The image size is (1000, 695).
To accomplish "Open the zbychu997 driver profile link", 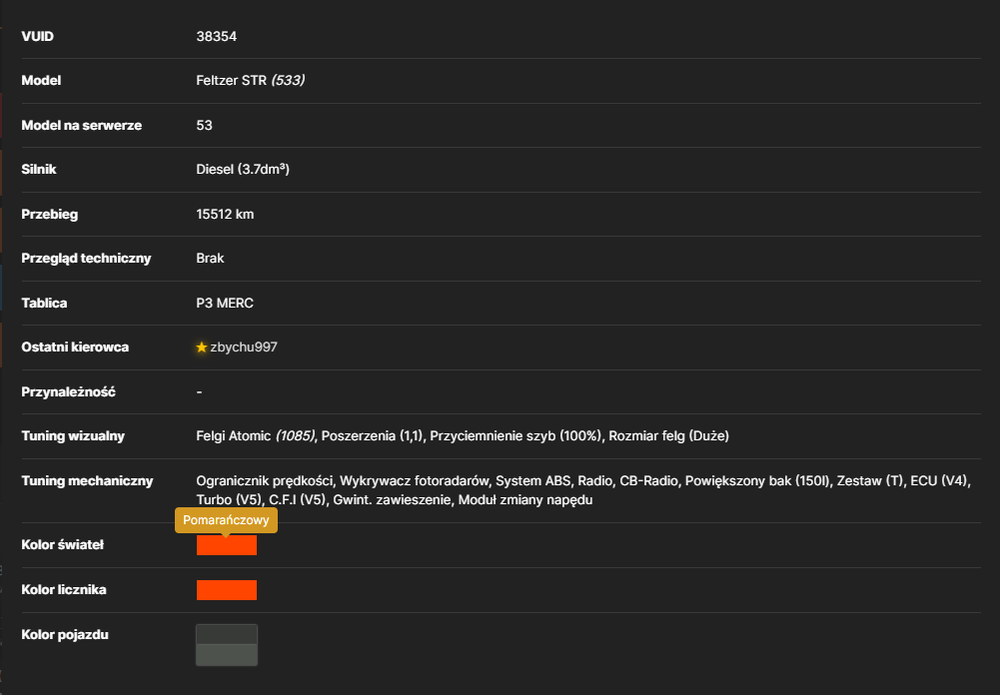I will tap(244, 348).
